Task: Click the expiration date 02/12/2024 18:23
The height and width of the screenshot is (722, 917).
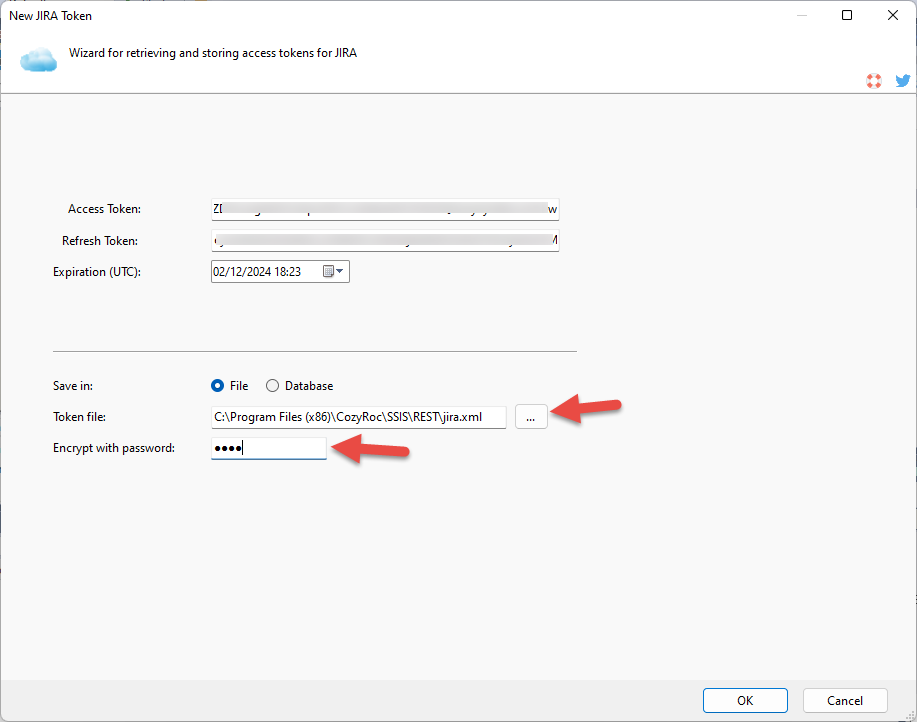Action: pyautogui.click(x=257, y=272)
